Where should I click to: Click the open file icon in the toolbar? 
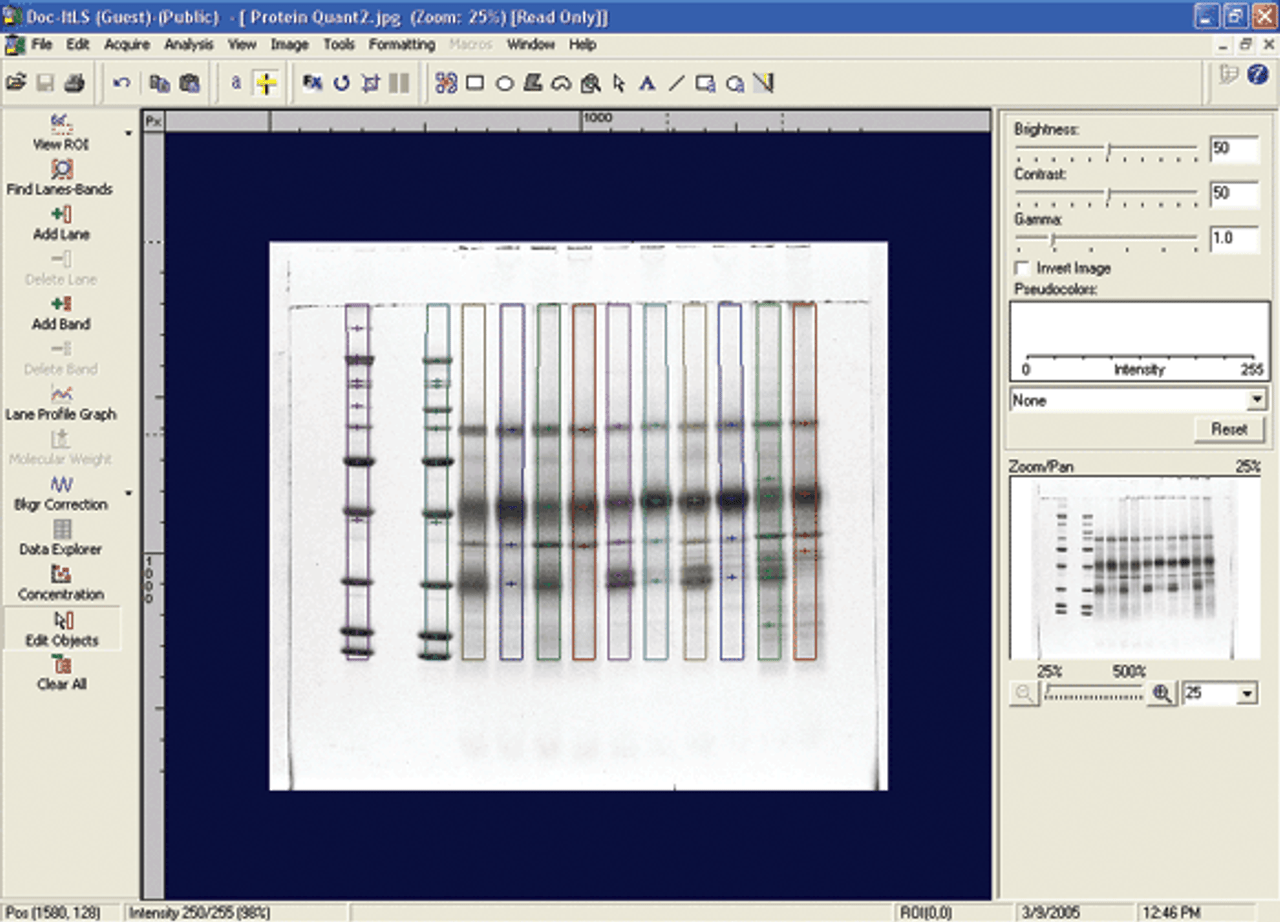[x=15, y=83]
